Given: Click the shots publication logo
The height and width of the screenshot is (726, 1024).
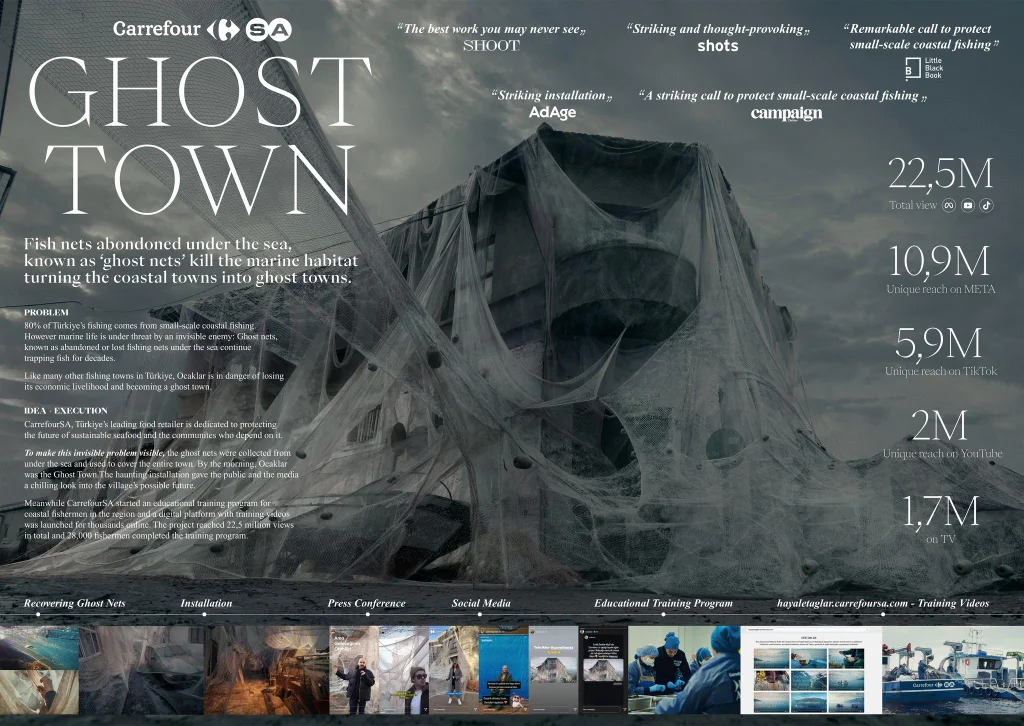Looking at the screenshot, I should tap(717, 46).
